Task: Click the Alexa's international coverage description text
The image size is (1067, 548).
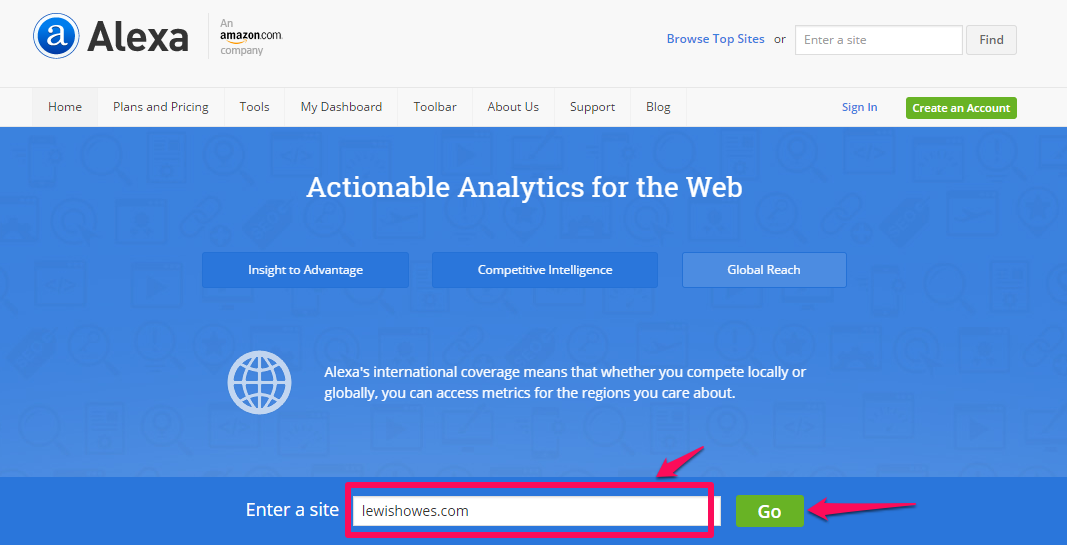Action: (565, 383)
